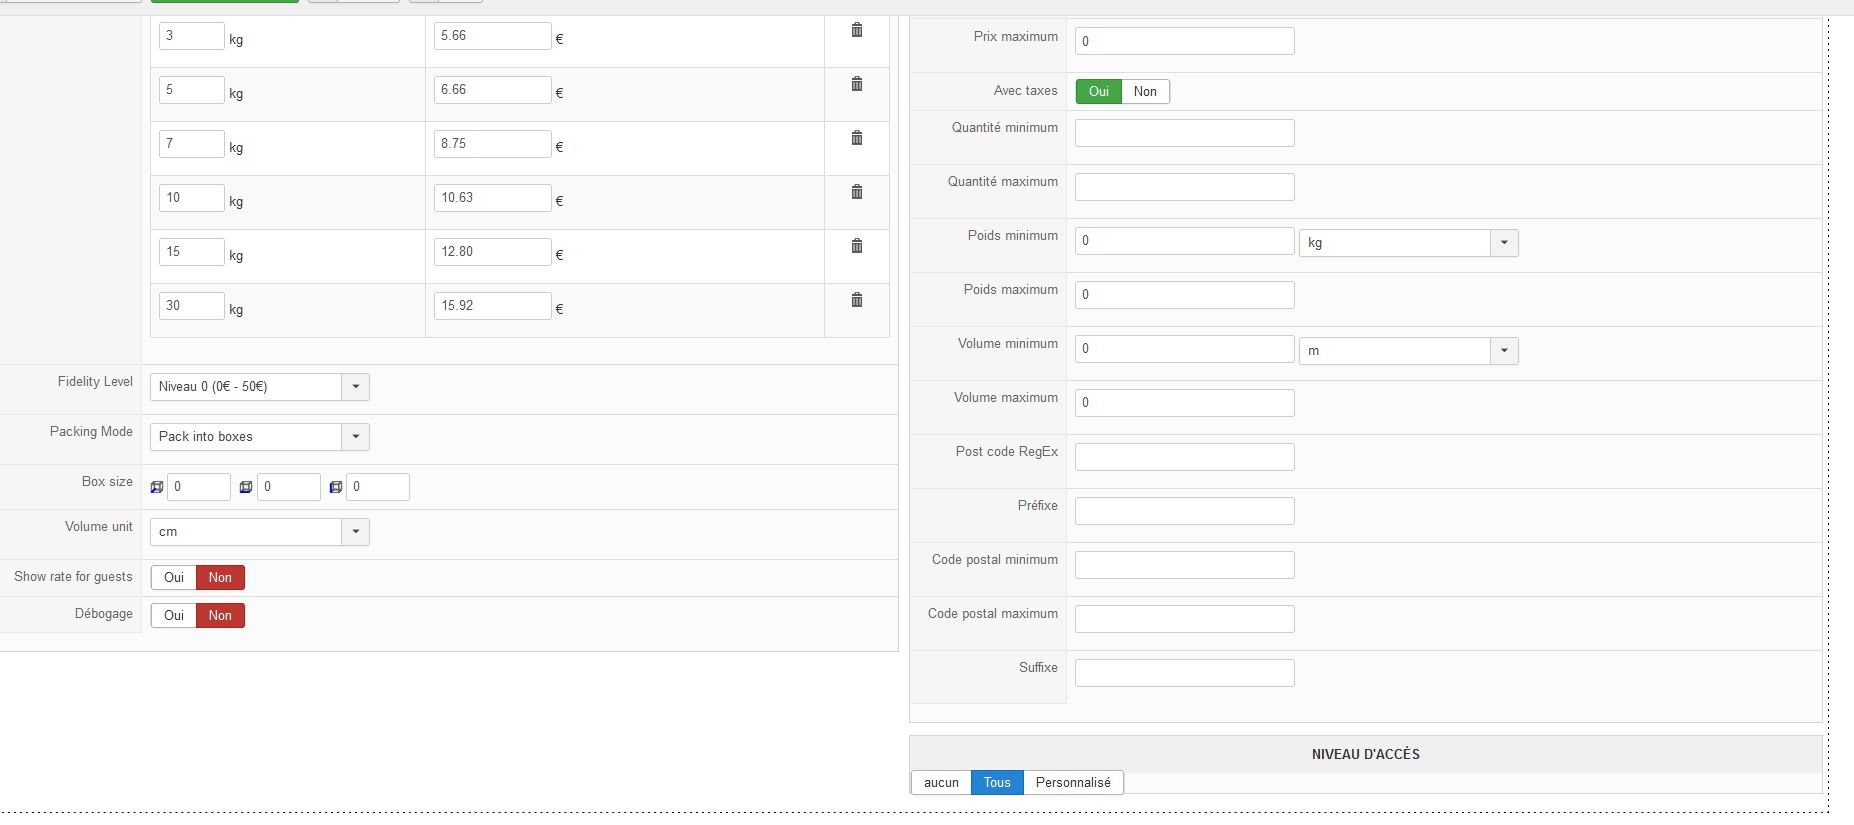1854x825 pixels.
Task: Turn on Débogage by clicking Oui
Action: pos(174,616)
